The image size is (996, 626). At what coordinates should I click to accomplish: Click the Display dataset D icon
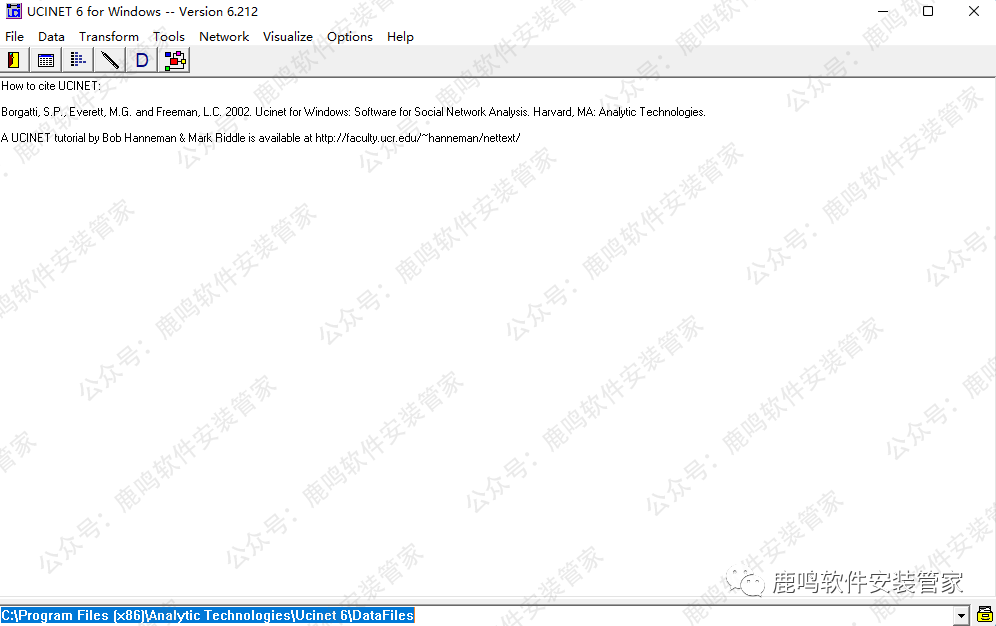(x=142, y=60)
